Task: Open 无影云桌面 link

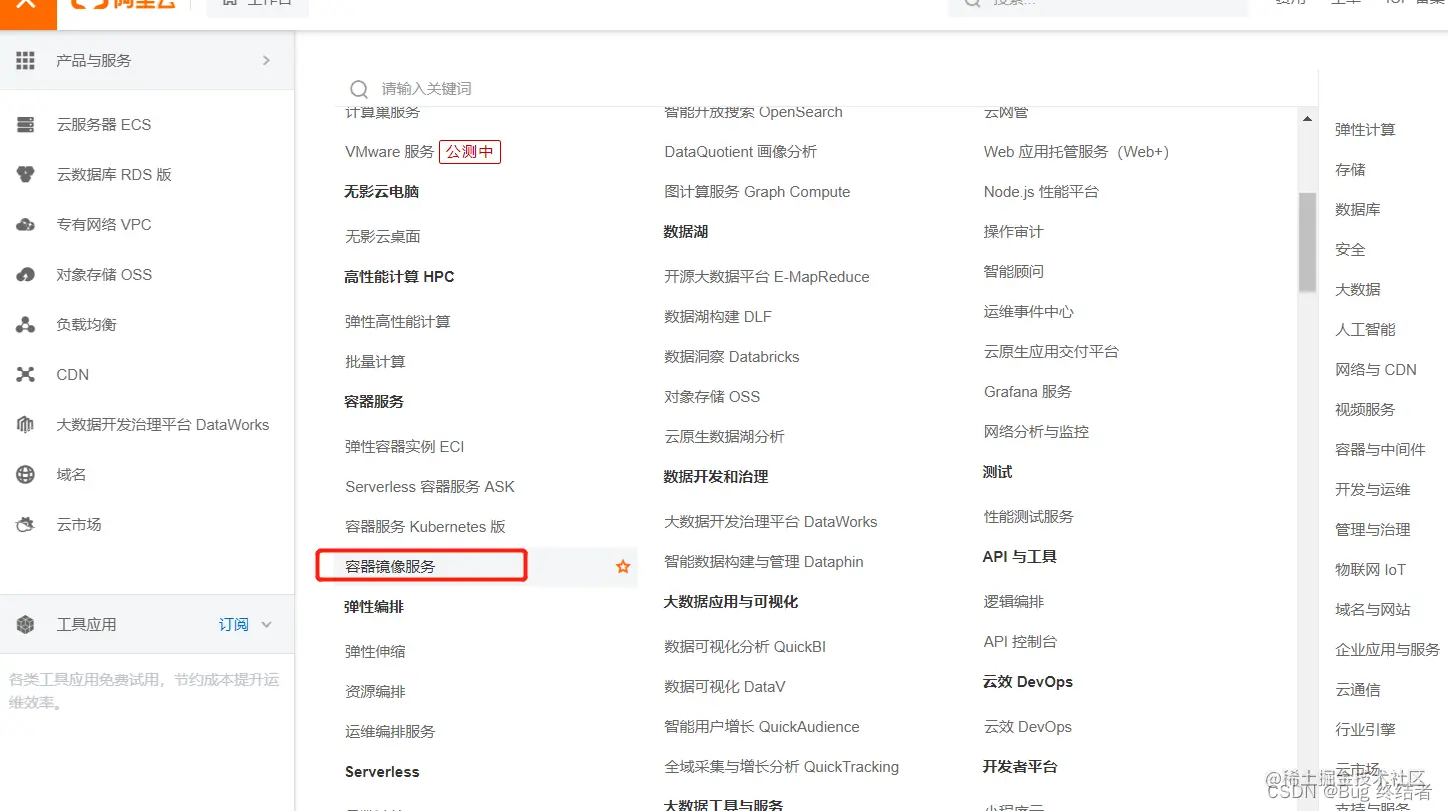Action: point(383,237)
